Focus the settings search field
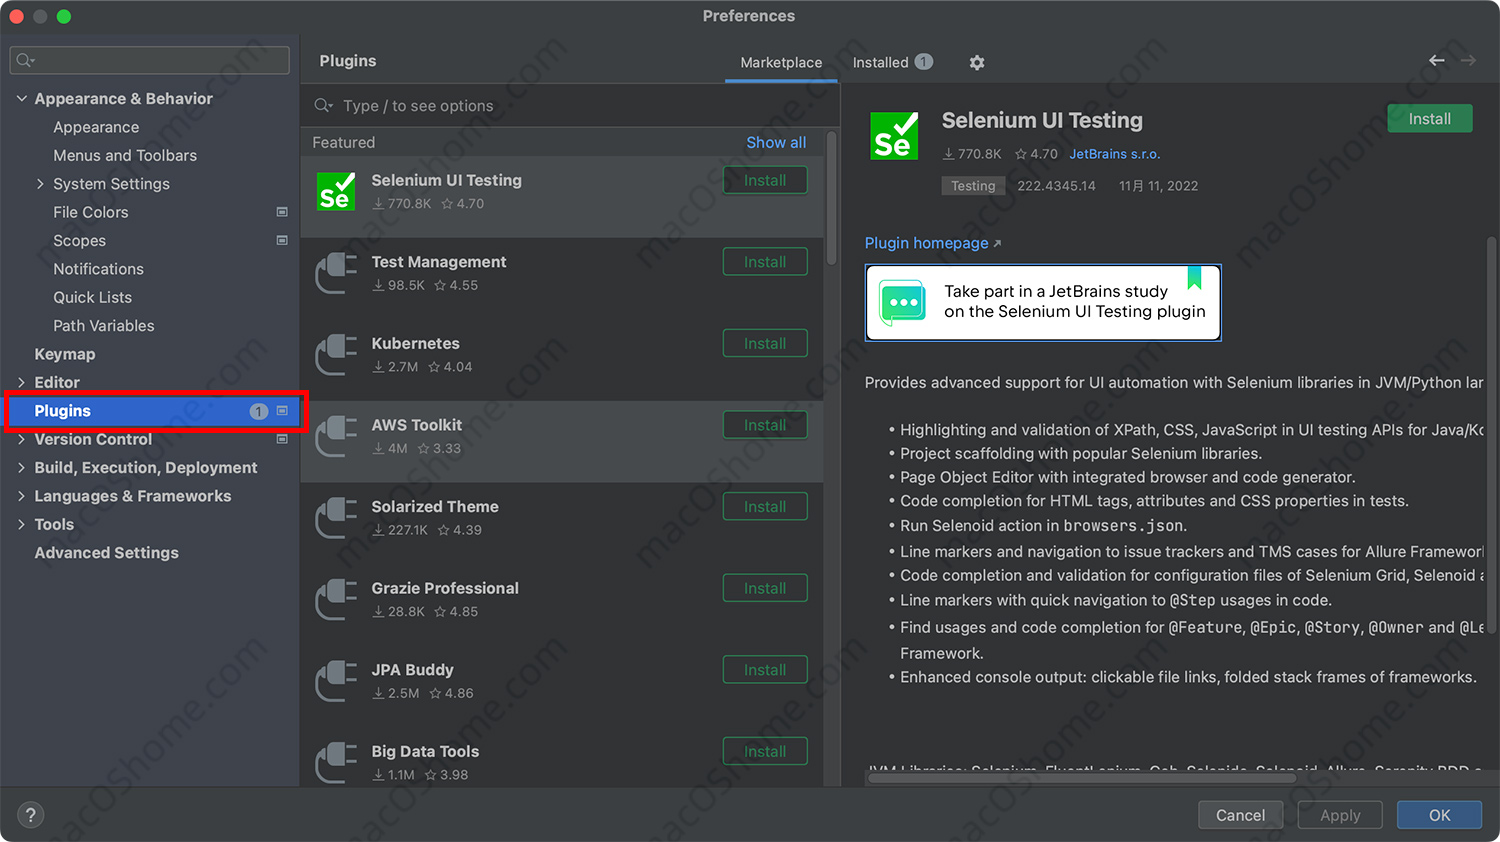This screenshot has height=842, width=1500. coord(150,60)
